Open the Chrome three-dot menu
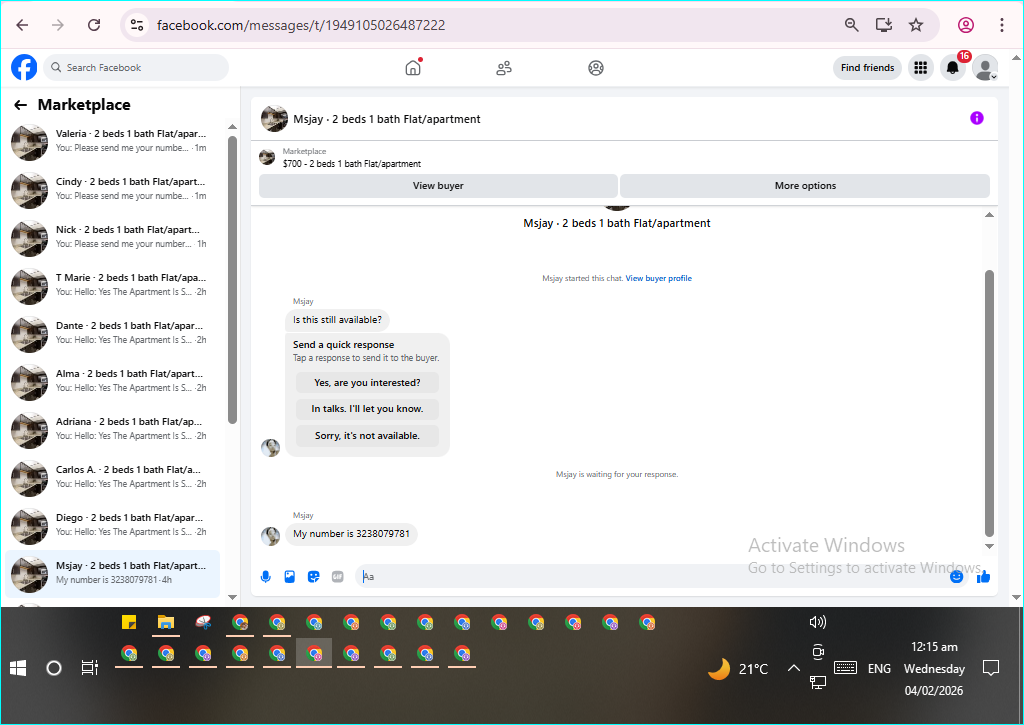Screen dimensions: 1024x725 (1001, 25)
